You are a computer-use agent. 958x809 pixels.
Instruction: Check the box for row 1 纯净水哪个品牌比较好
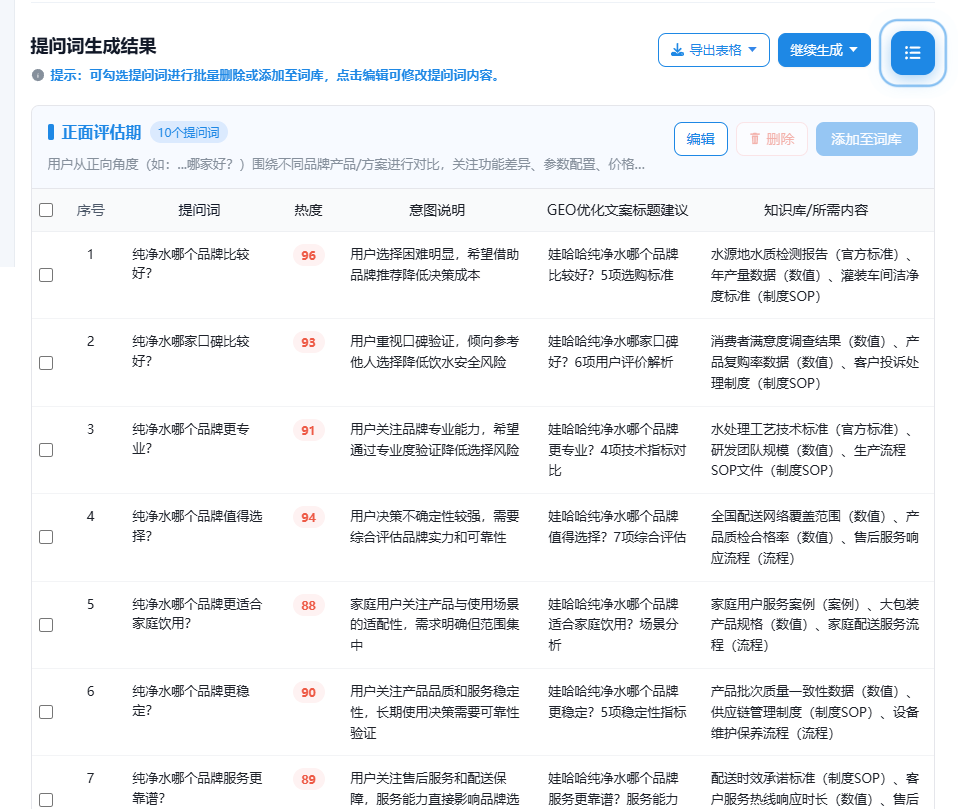[x=46, y=275]
